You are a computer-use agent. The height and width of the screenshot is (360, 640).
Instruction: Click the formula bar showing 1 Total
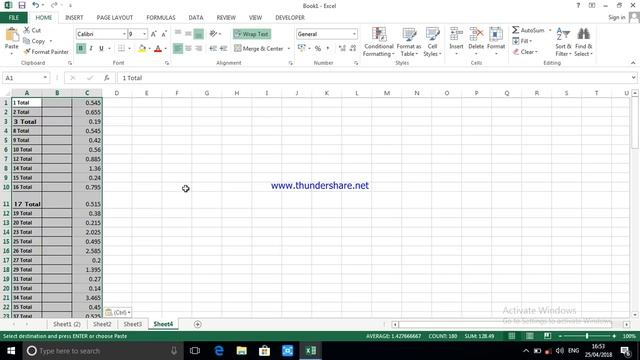[376, 78]
